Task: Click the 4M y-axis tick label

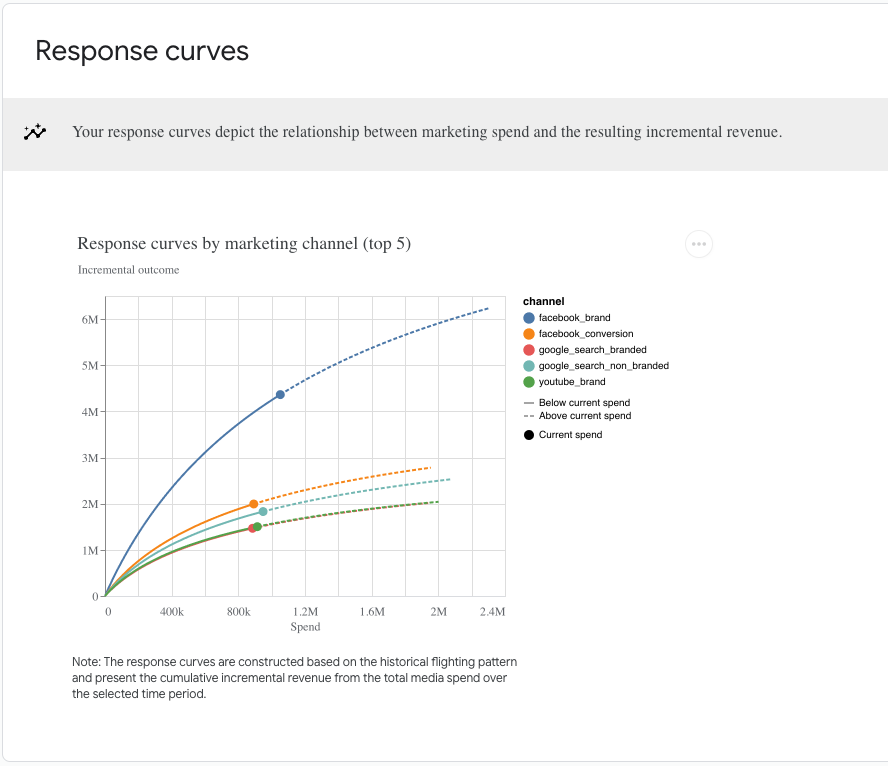Action: (x=90, y=412)
